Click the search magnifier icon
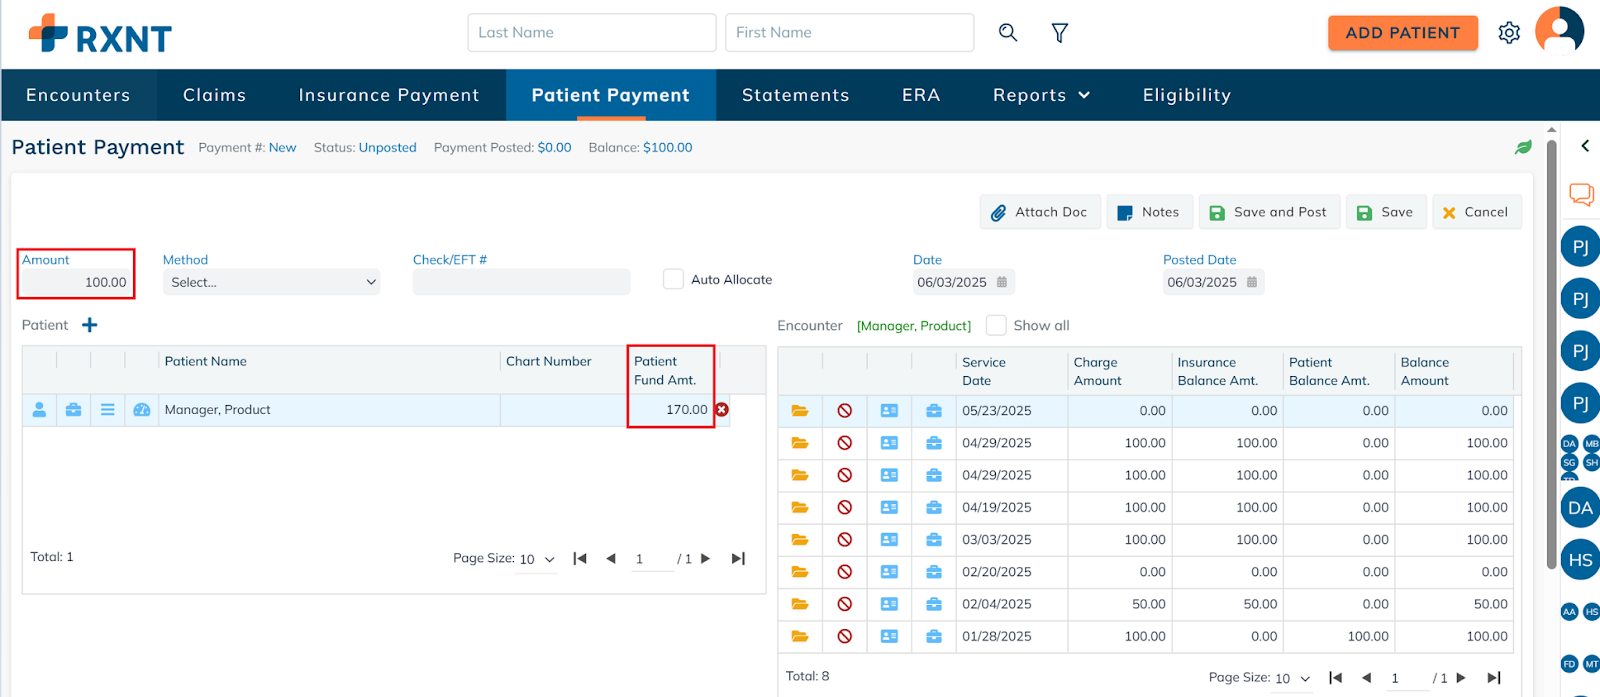Image resolution: width=1600 pixels, height=697 pixels. point(1008,33)
